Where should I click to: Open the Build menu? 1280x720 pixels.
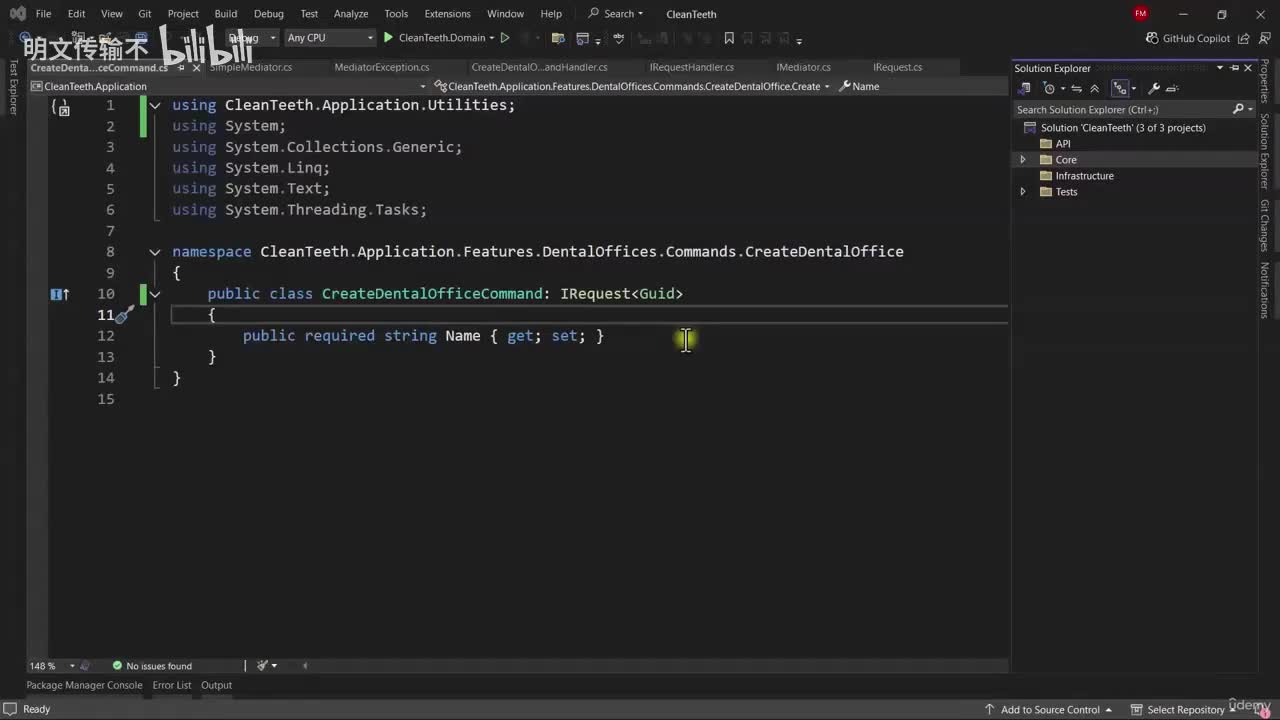click(226, 14)
